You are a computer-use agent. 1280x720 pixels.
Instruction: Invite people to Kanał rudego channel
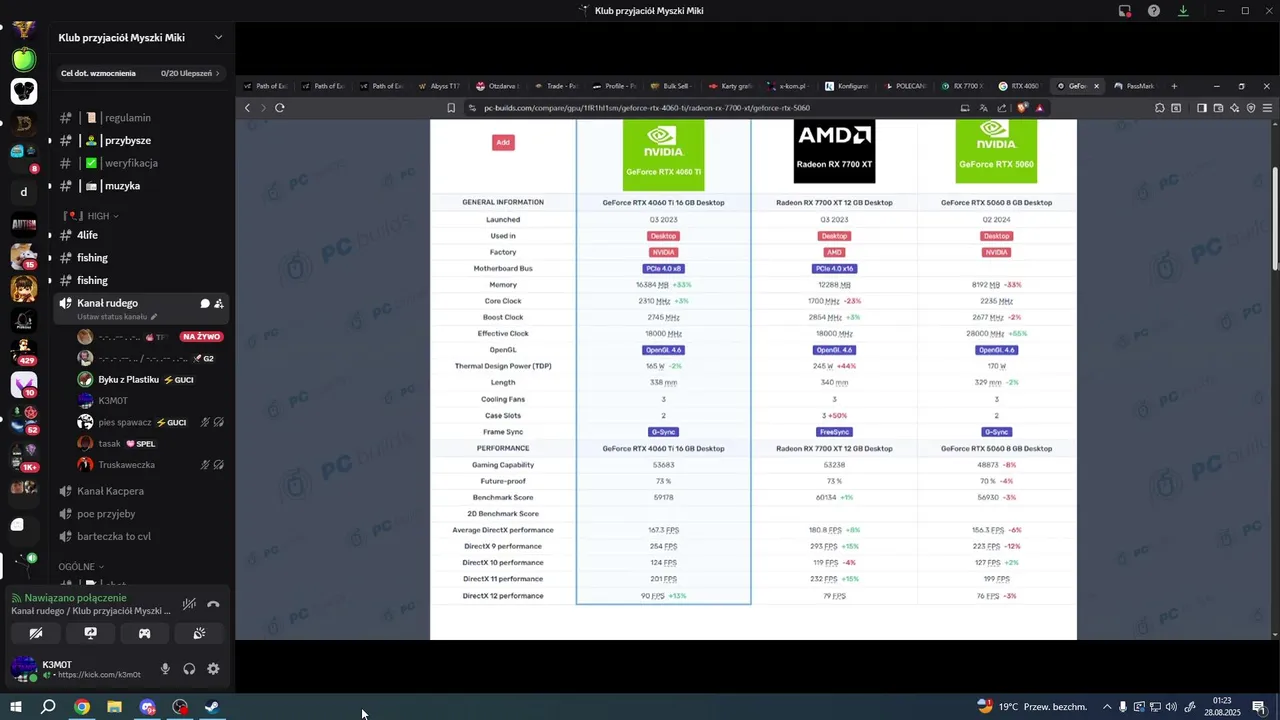(218, 303)
